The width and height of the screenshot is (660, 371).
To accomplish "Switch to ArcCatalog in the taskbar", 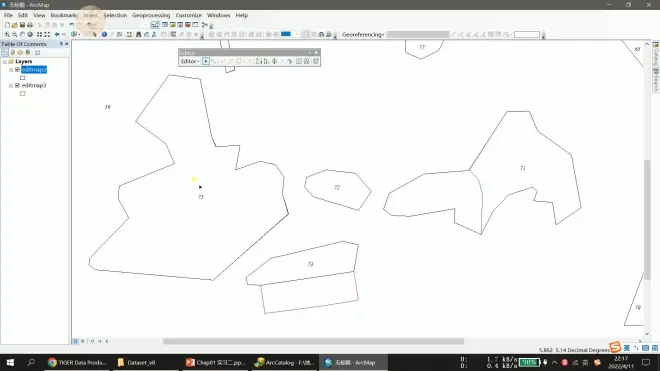I will pyautogui.click(x=285, y=362).
